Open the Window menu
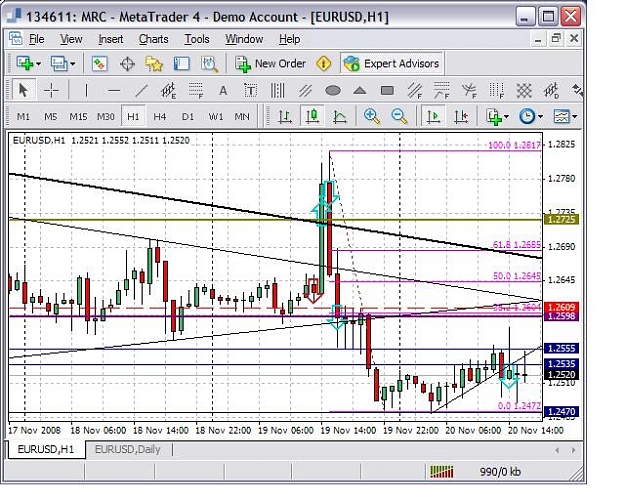625x500 pixels. [244, 39]
